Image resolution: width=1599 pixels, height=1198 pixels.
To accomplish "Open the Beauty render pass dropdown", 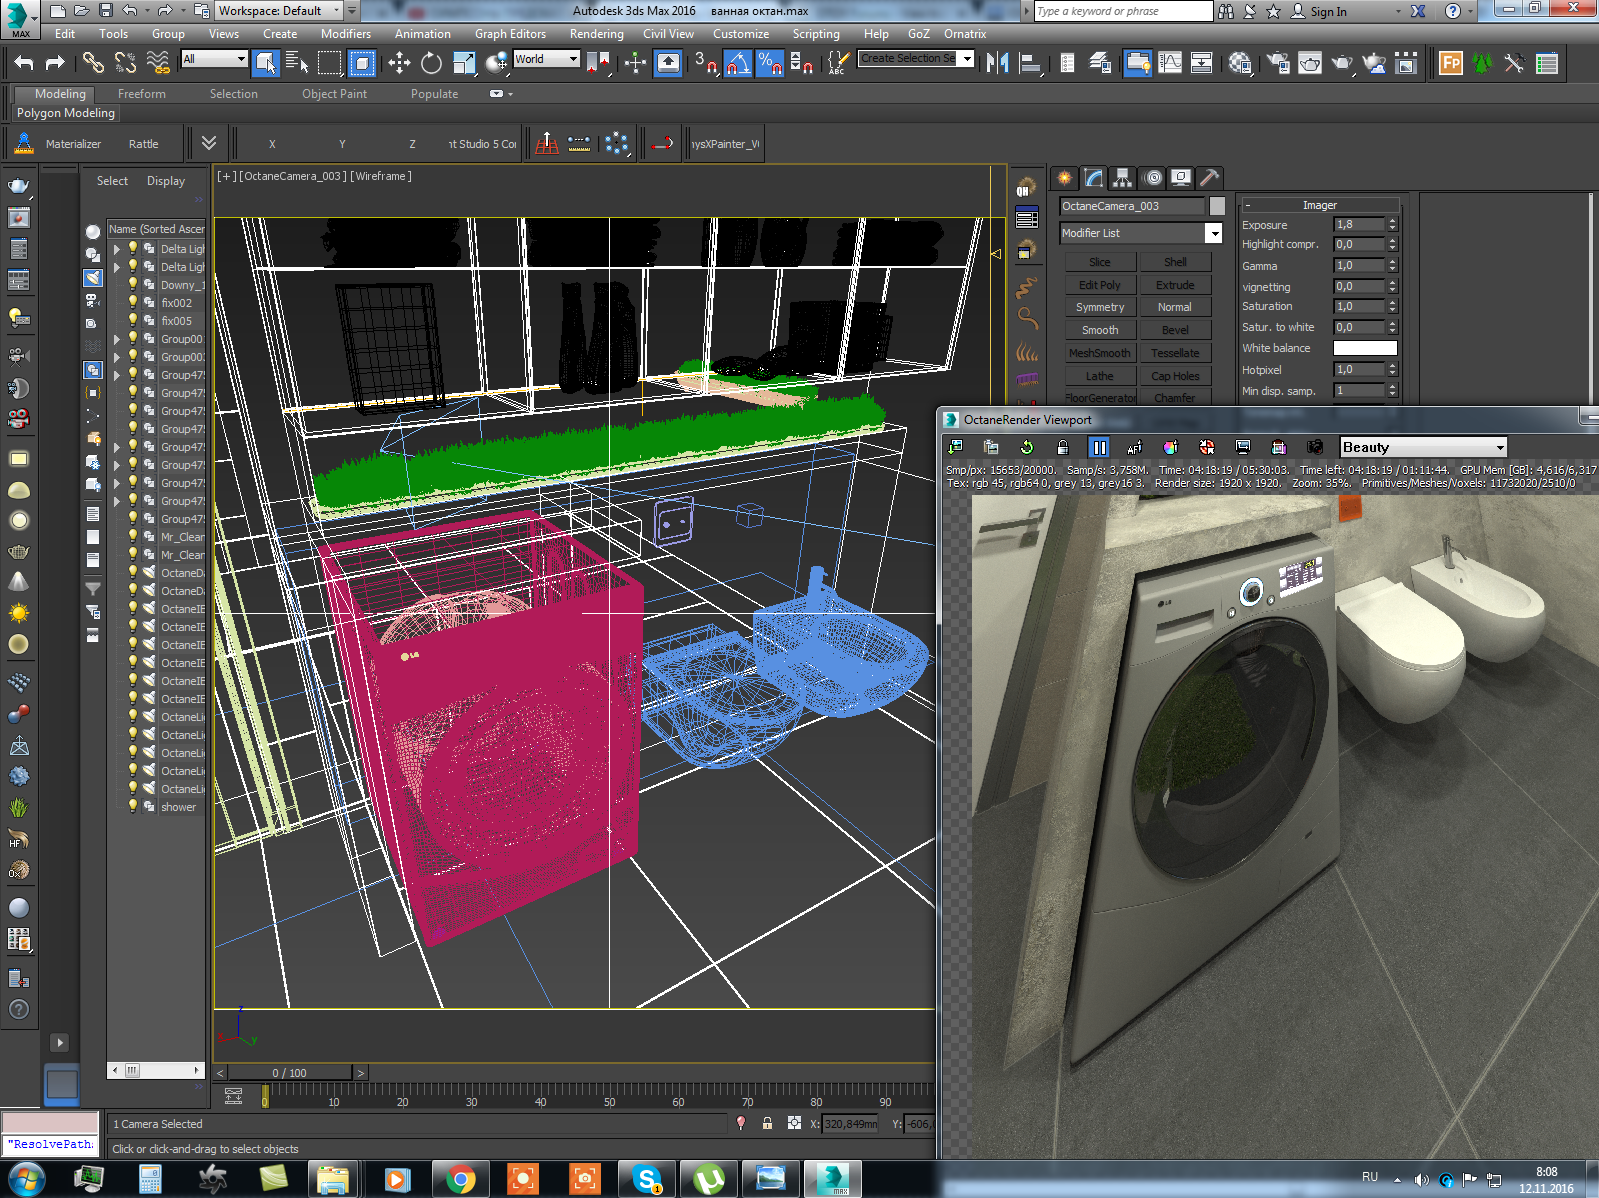I will click(1423, 447).
